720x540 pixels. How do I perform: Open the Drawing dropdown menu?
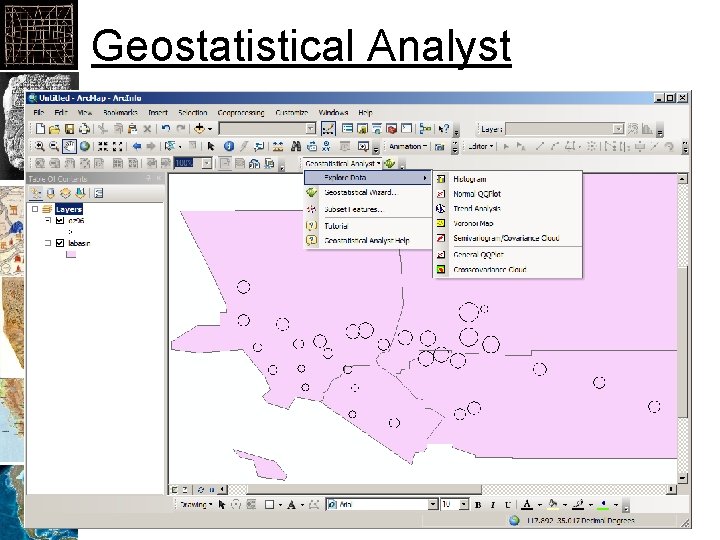(196, 505)
